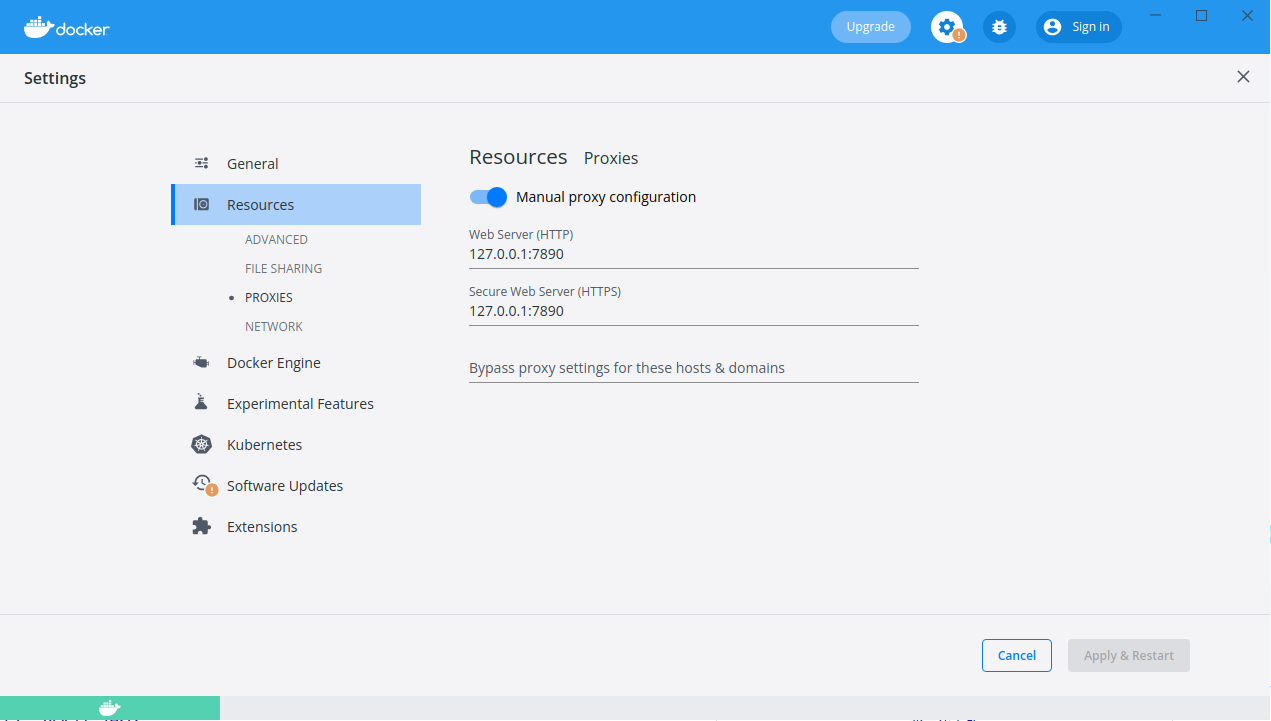The height and width of the screenshot is (721, 1271).
Task: Open troubleshoot via the bug icon
Action: (999, 27)
